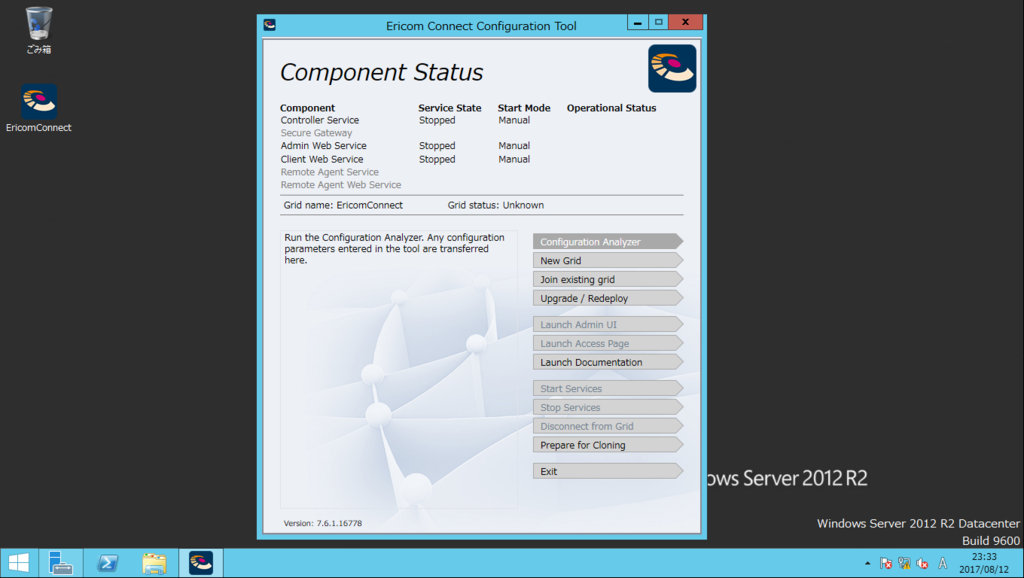Open File Explorer from the taskbar
The height and width of the screenshot is (578, 1024).
[155, 563]
